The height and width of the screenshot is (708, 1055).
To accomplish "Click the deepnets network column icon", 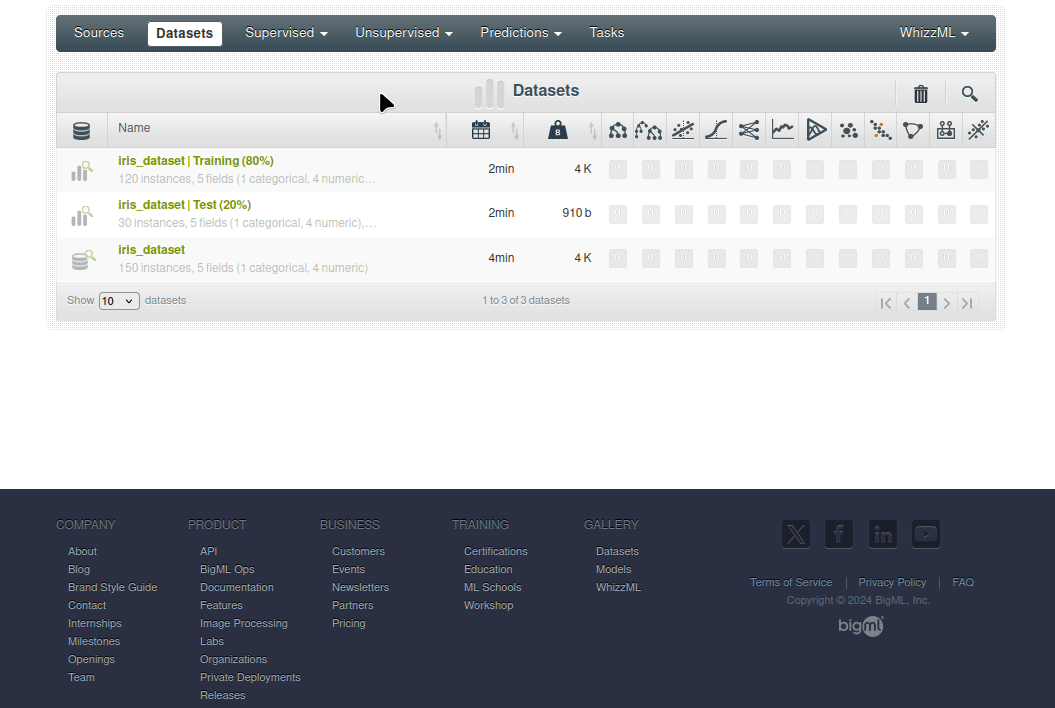I will point(749,130).
